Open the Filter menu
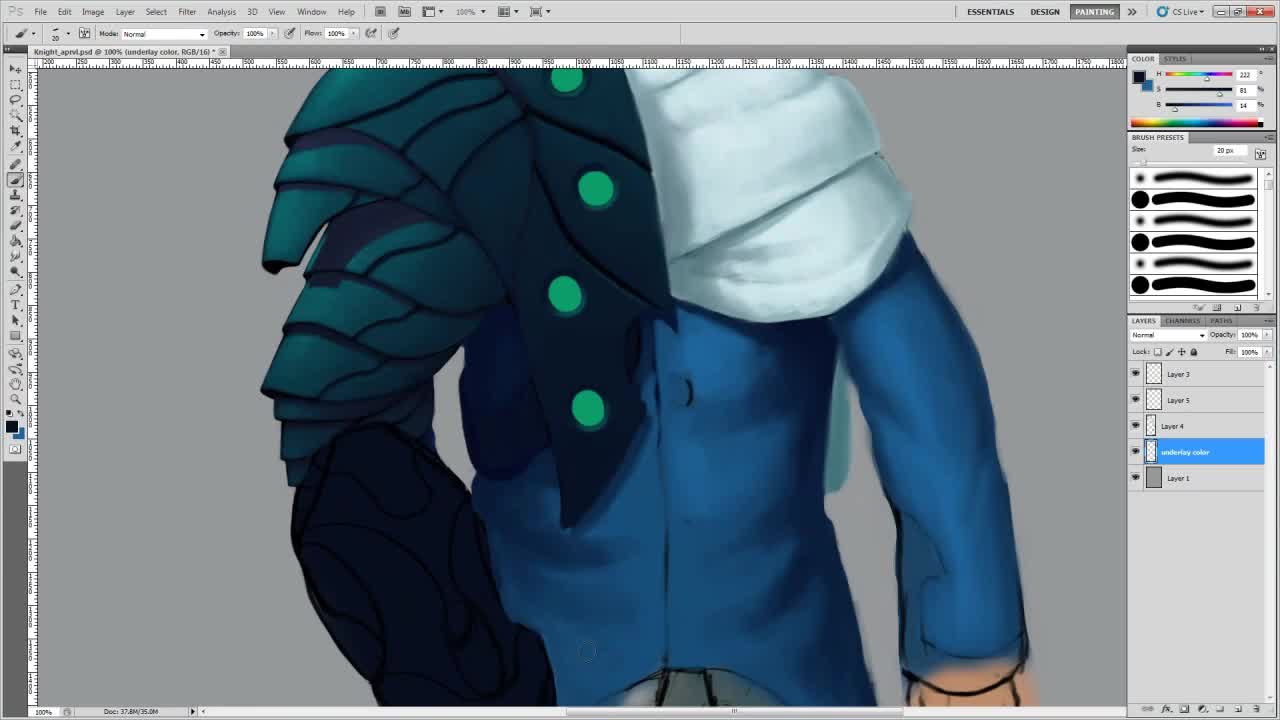The height and width of the screenshot is (720, 1280). pyautogui.click(x=187, y=11)
